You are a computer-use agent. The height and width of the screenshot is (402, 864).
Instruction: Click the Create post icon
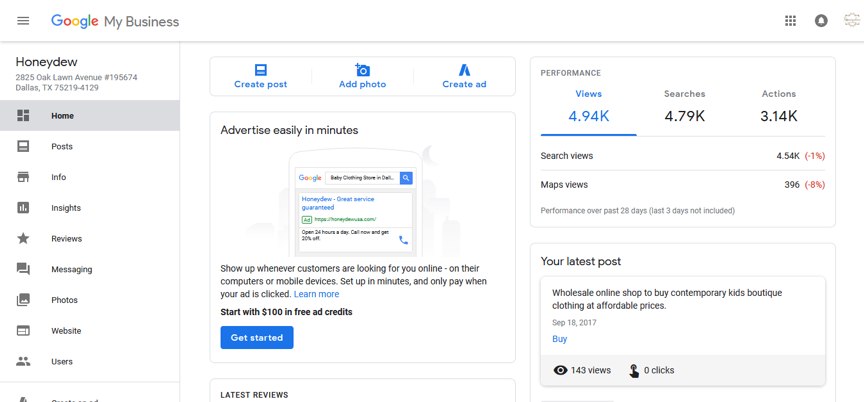(261, 70)
